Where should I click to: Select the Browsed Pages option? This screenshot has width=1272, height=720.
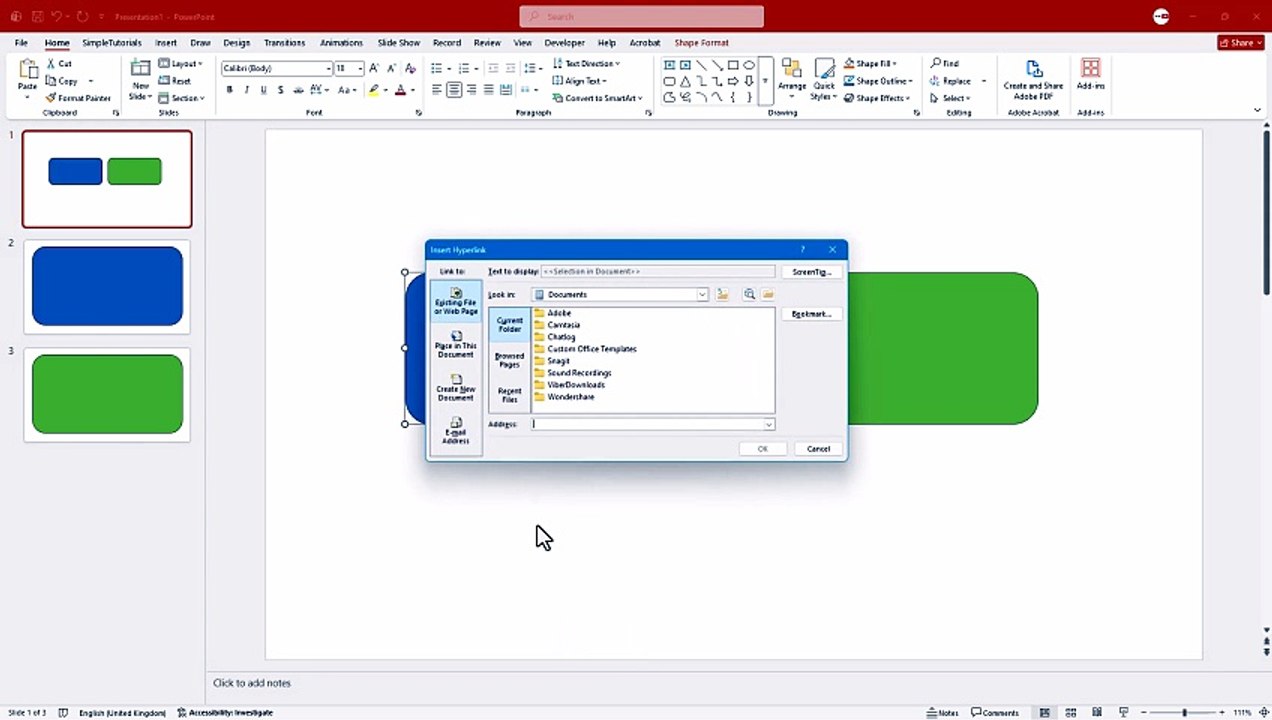pyautogui.click(x=509, y=360)
